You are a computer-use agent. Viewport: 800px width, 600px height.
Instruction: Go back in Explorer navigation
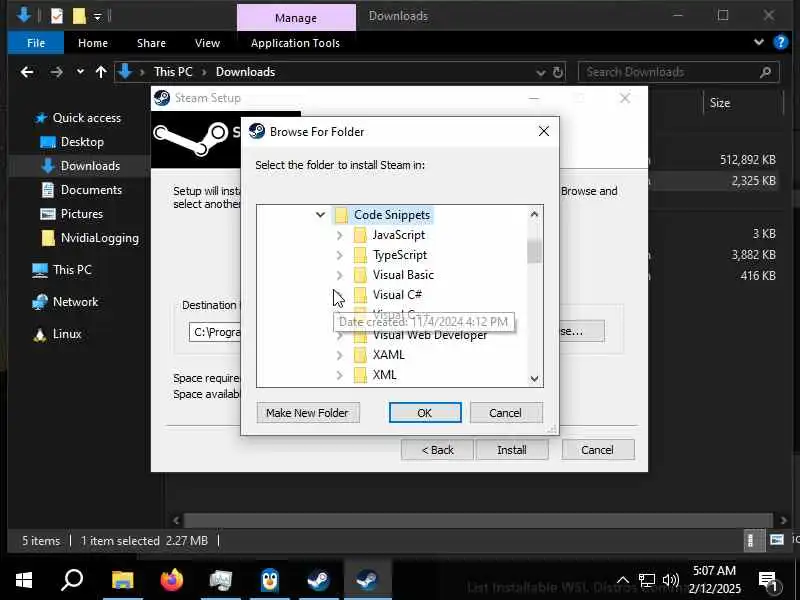[x=27, y=72]
